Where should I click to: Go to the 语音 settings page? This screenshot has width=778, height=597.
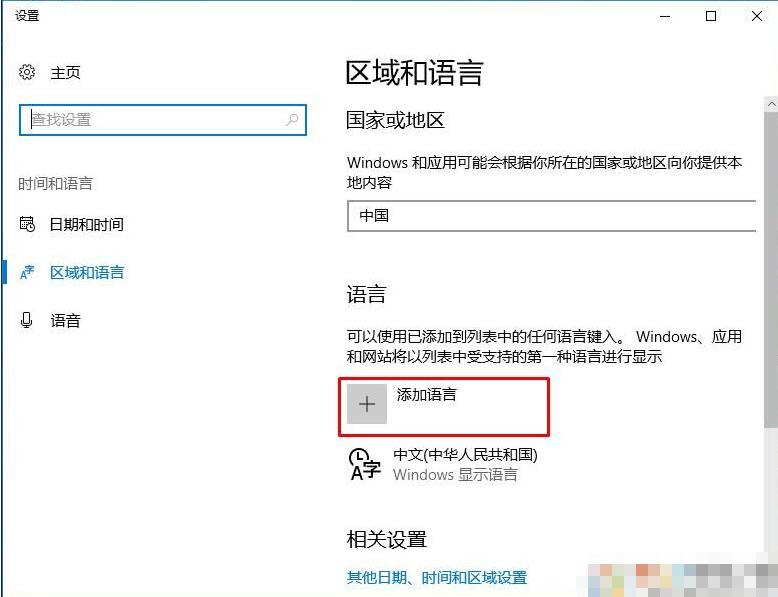[x=66, y=320]
